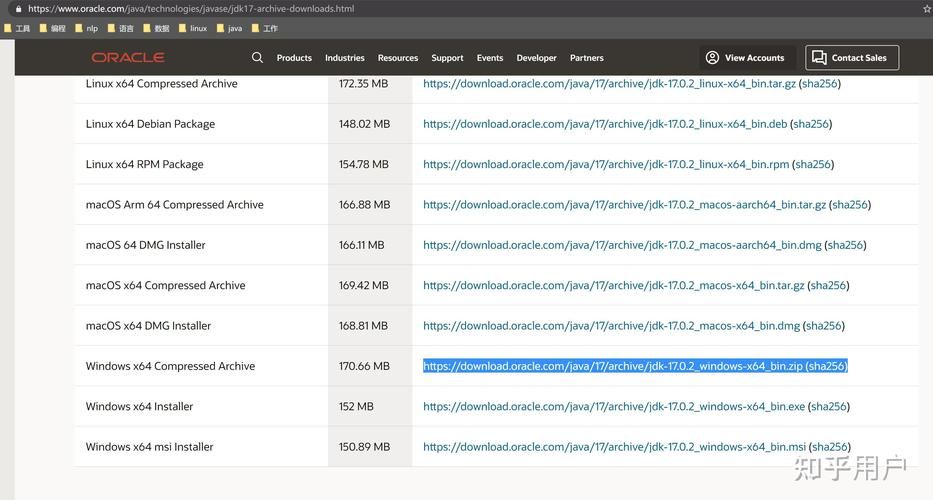
Task: Click the View Accounts user icon
Action: coord(712,57)
